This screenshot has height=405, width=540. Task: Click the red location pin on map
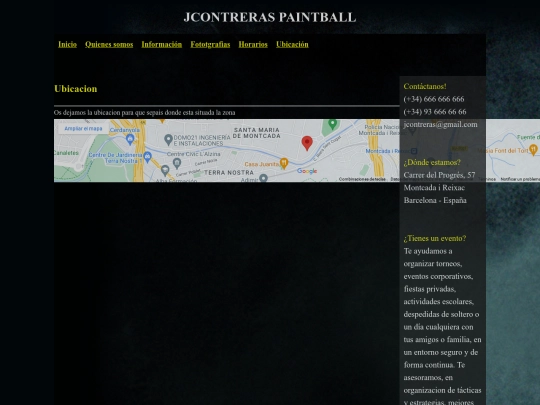pos(307,143)
